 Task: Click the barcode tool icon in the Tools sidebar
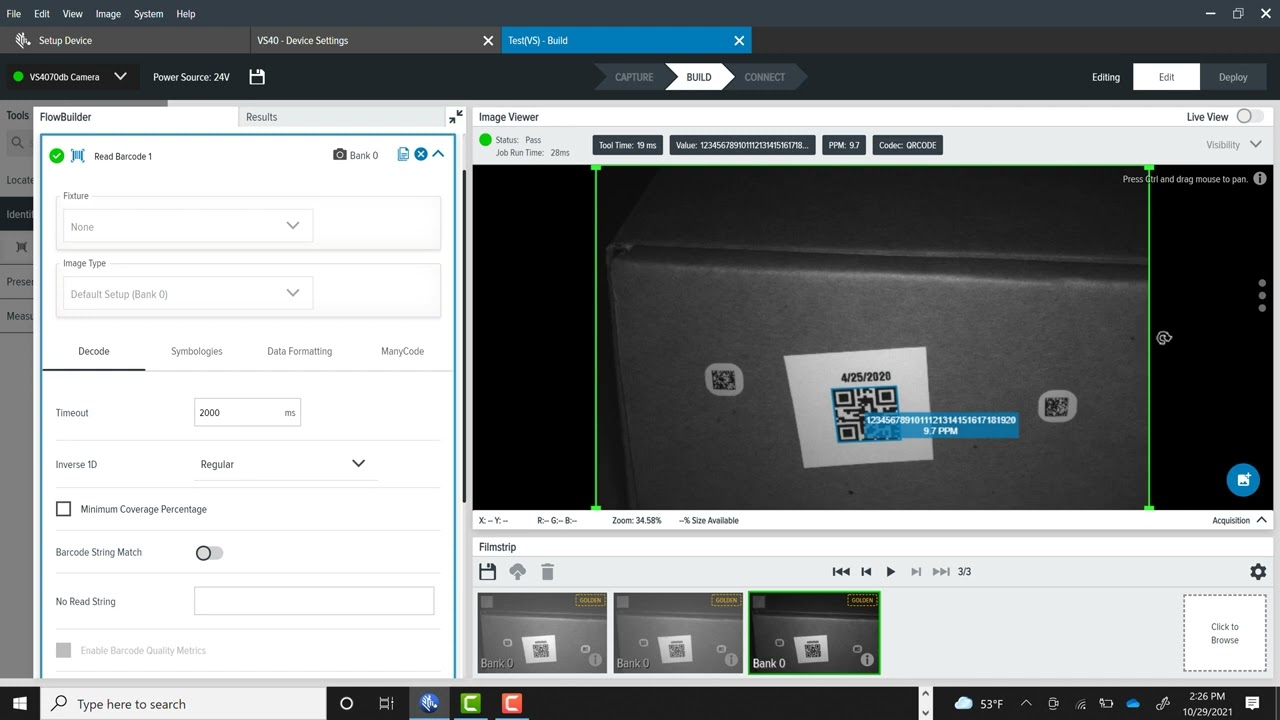(x=22, y=247)
